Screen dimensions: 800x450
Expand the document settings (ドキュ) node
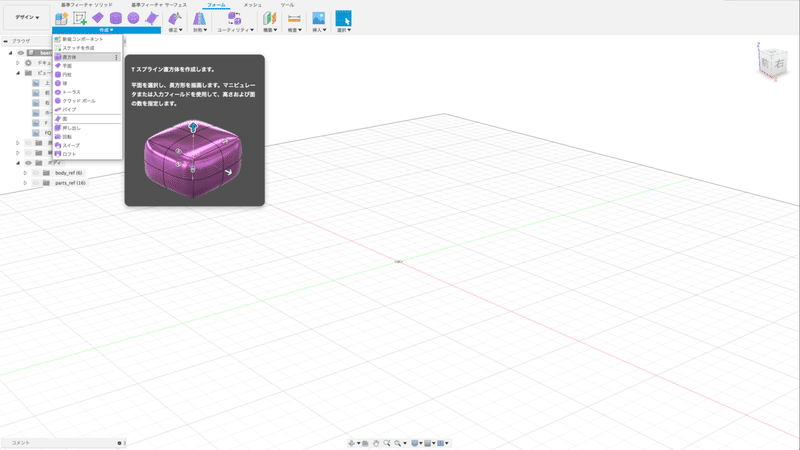pos(18,63)
